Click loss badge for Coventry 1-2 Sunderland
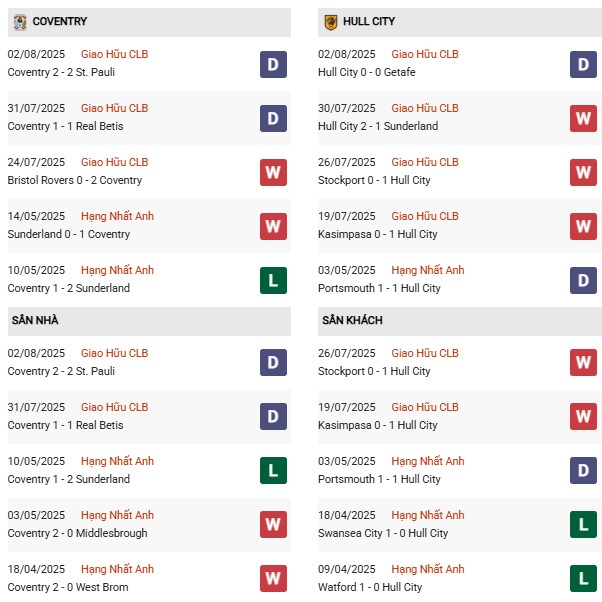The height and width of the screenshot is (602, 602). click(273, 280)
